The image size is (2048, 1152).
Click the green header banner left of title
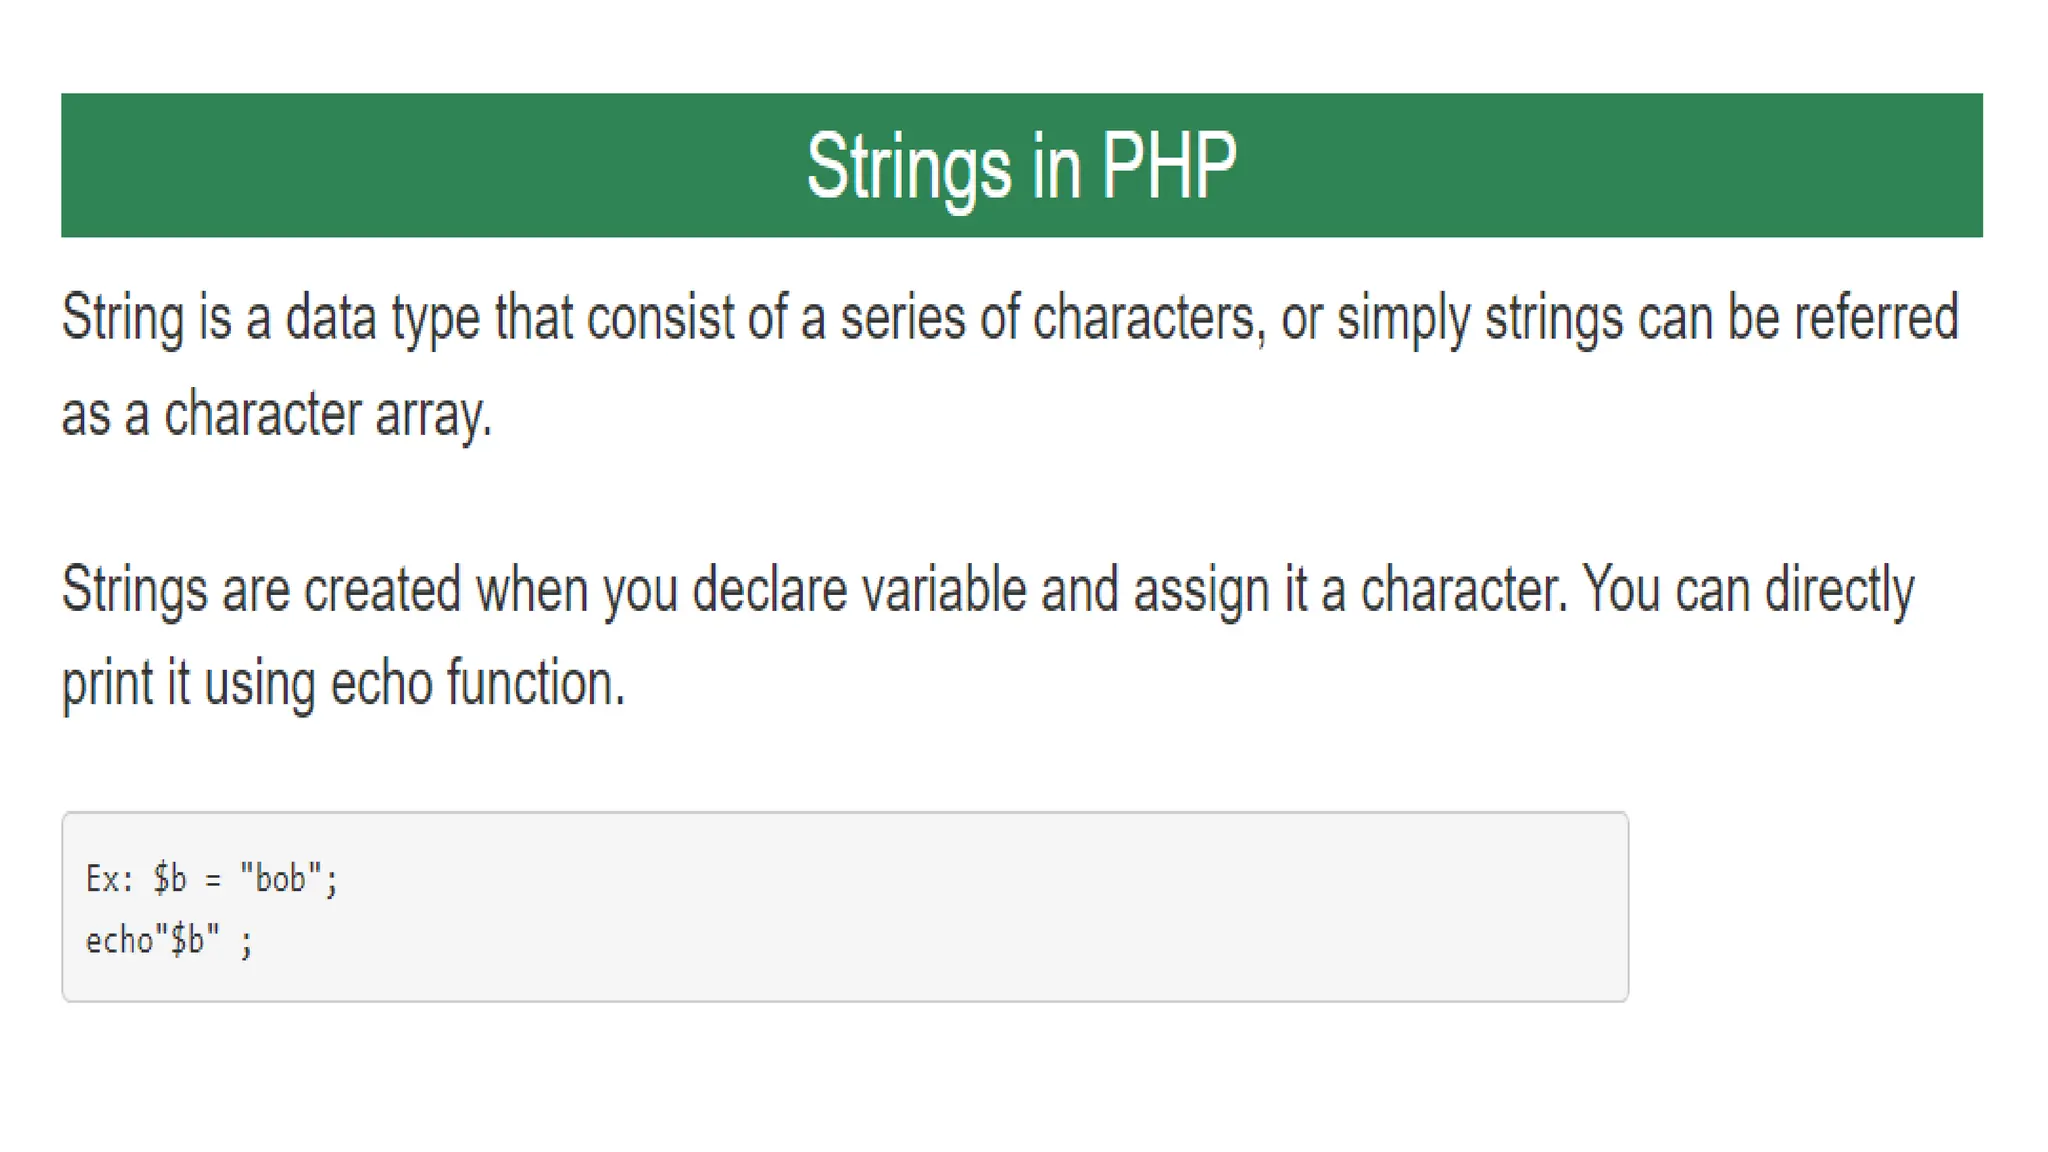(430, 165)
